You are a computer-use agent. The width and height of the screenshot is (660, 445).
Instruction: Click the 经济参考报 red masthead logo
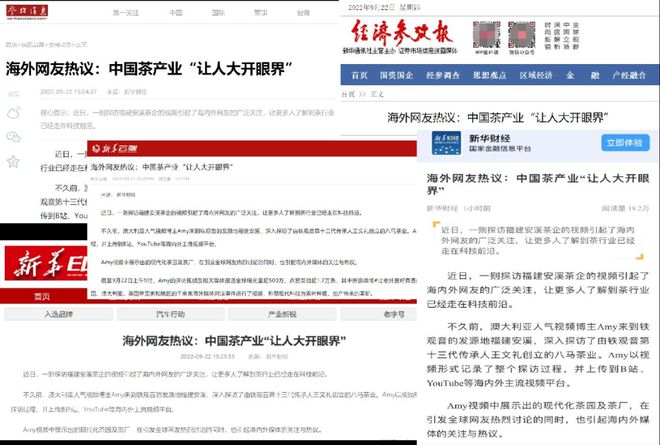tap(402, 33)
